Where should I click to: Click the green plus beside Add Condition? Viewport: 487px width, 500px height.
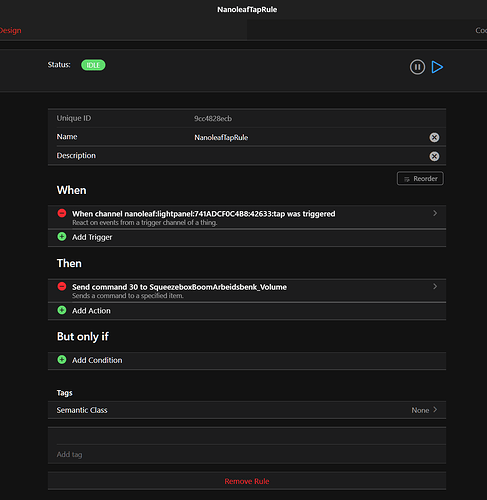pos(62,360)
